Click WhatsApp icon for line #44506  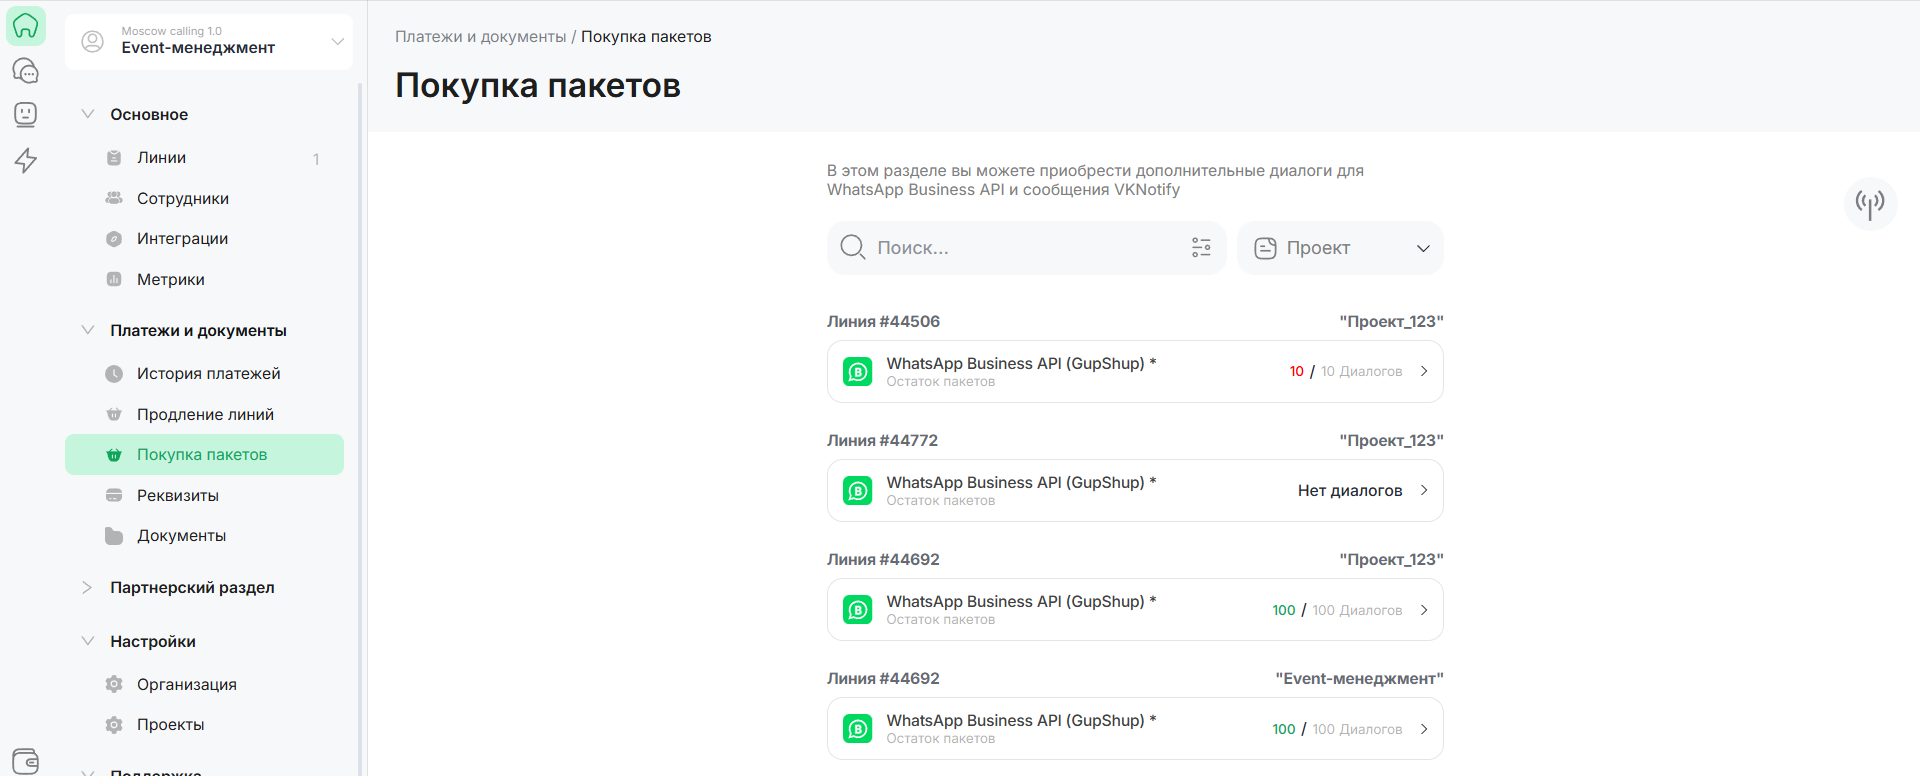(857, 372)
